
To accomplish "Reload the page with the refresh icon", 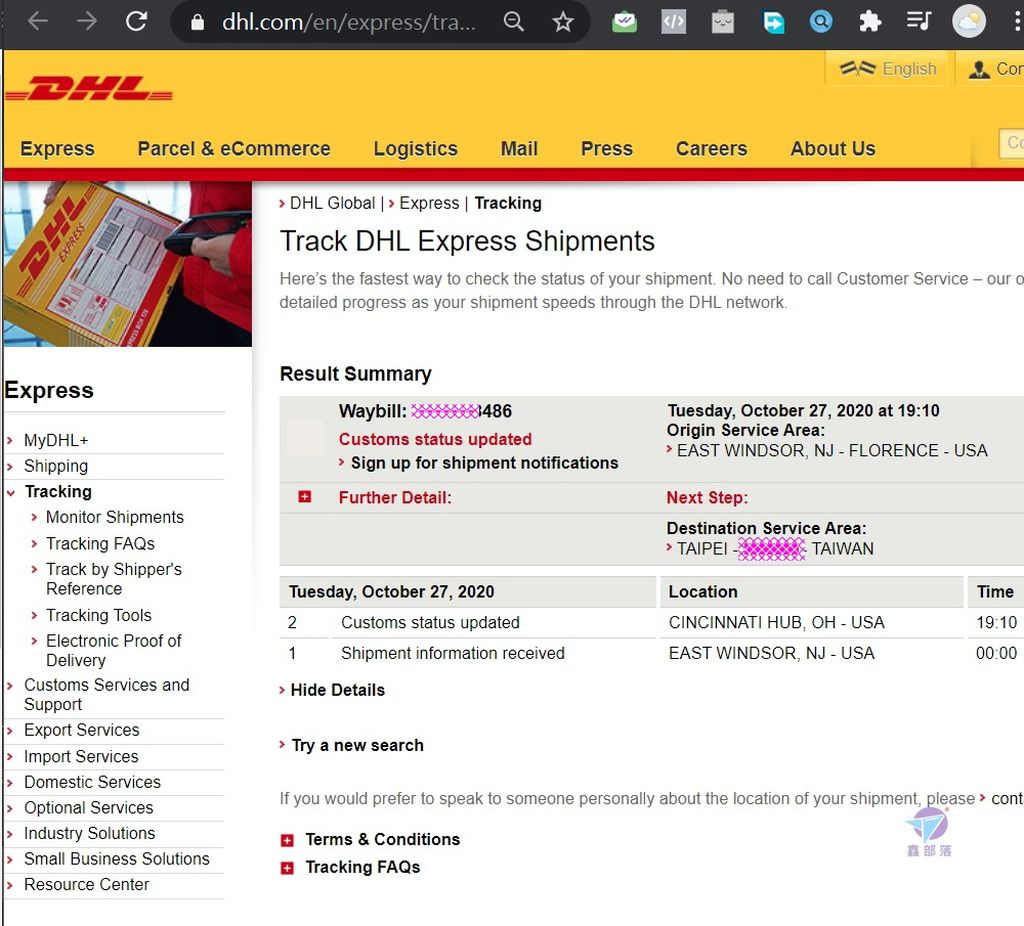I will coord(136,22).
